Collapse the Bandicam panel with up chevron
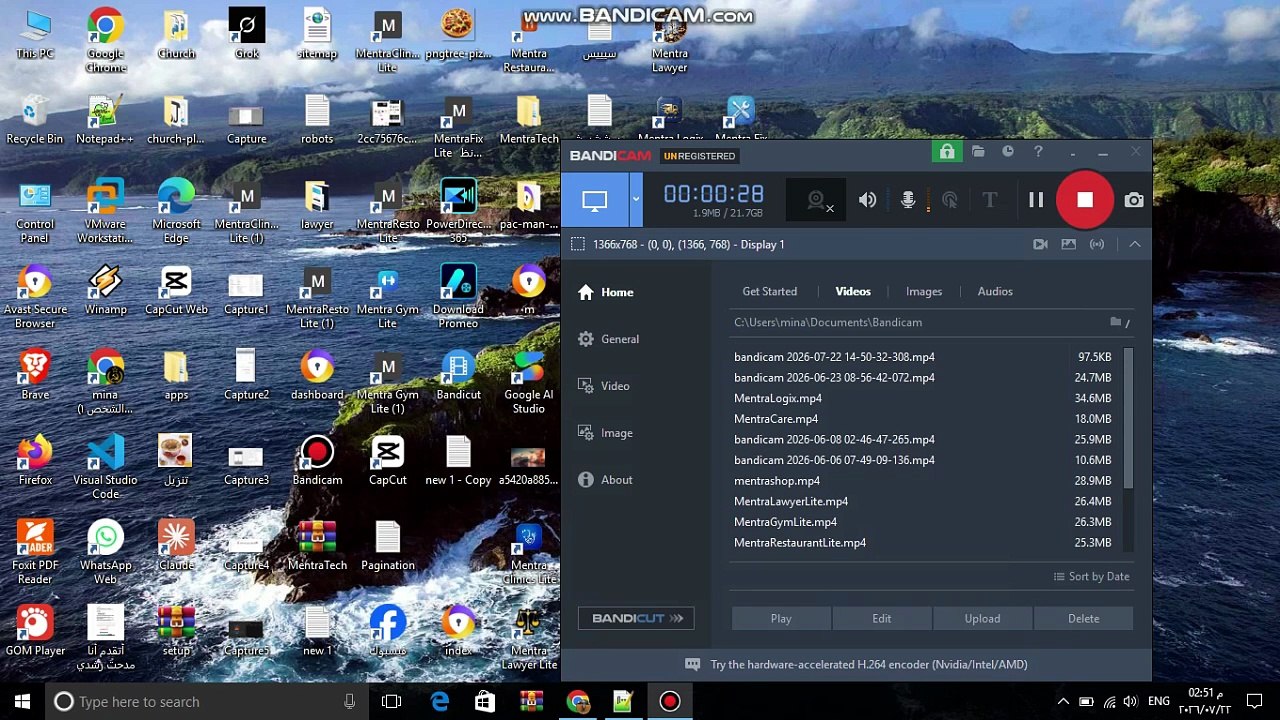This screenshot has height=720, width=1280. (1135, 244)
